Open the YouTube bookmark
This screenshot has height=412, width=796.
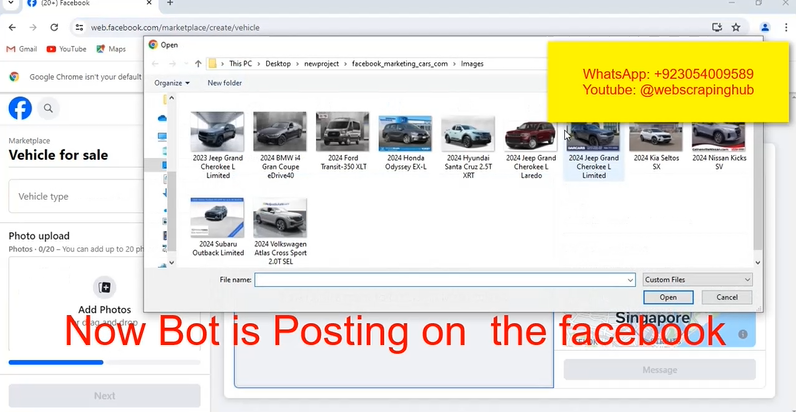[66, 49]
